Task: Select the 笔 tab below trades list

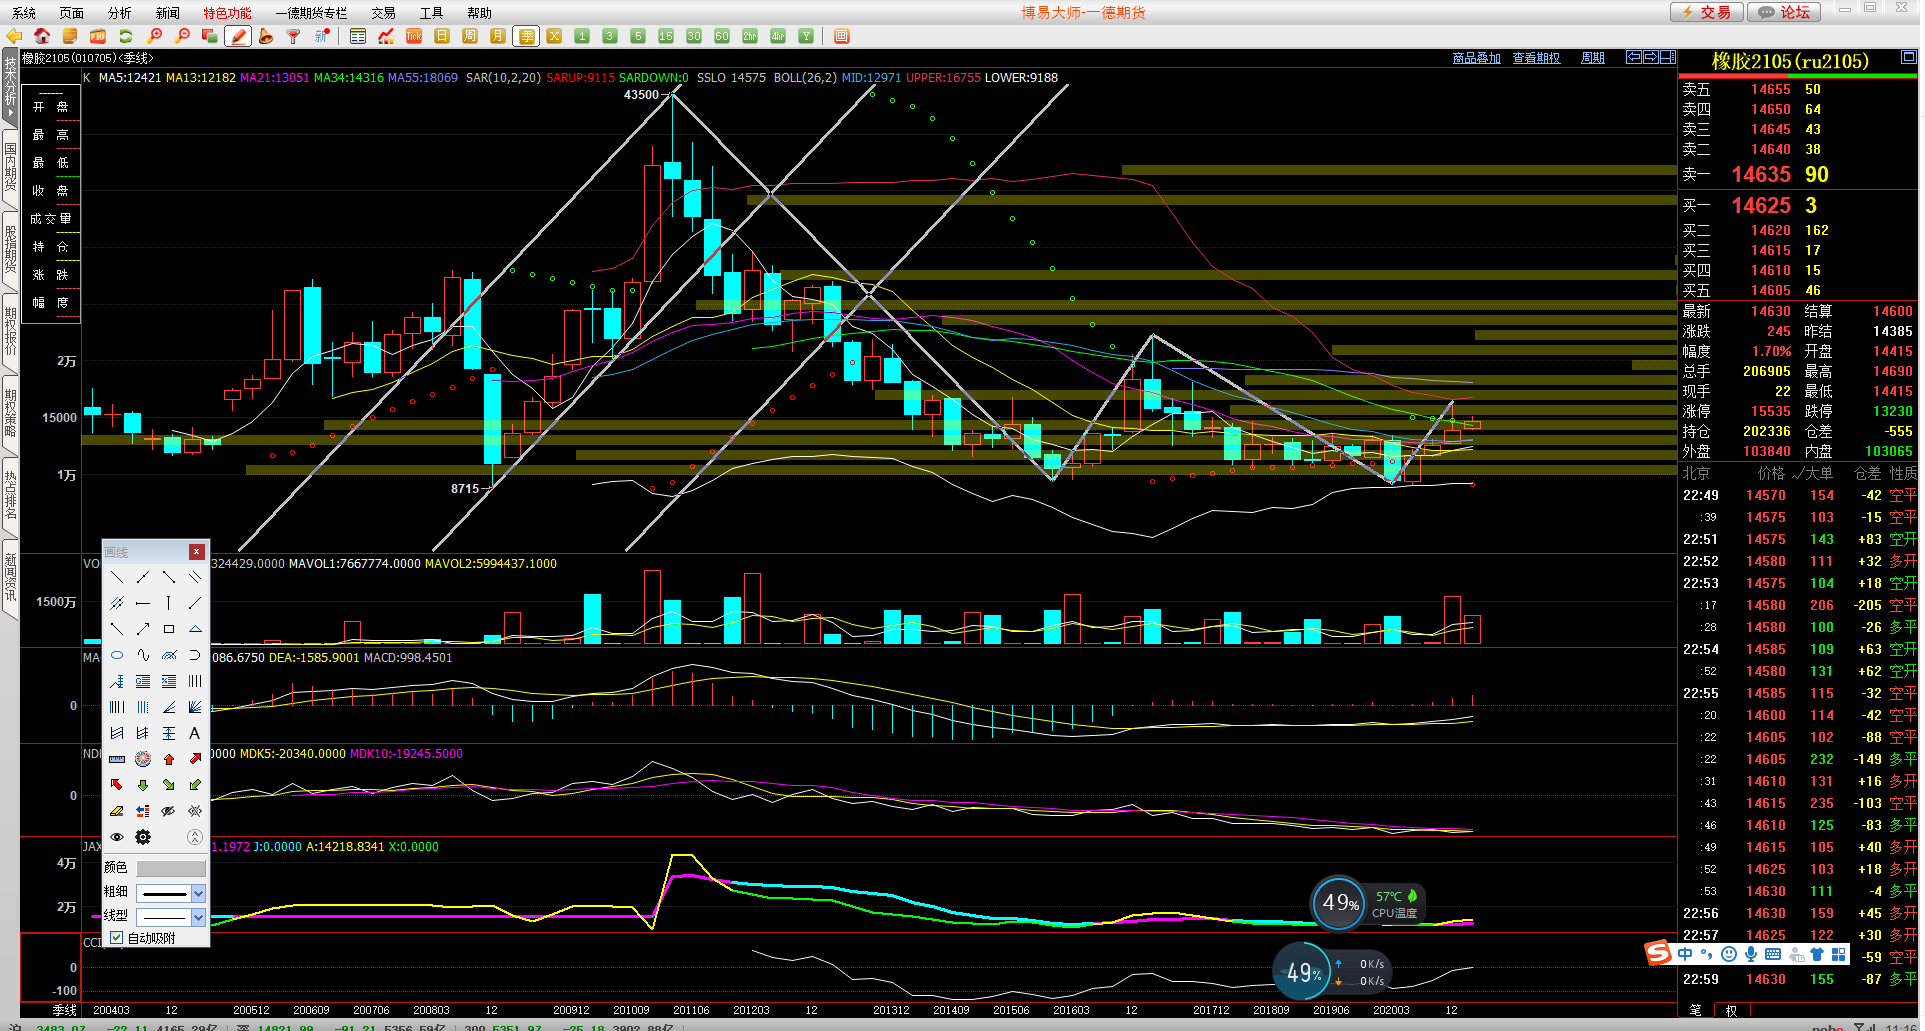Action: coord(1695,1010)
